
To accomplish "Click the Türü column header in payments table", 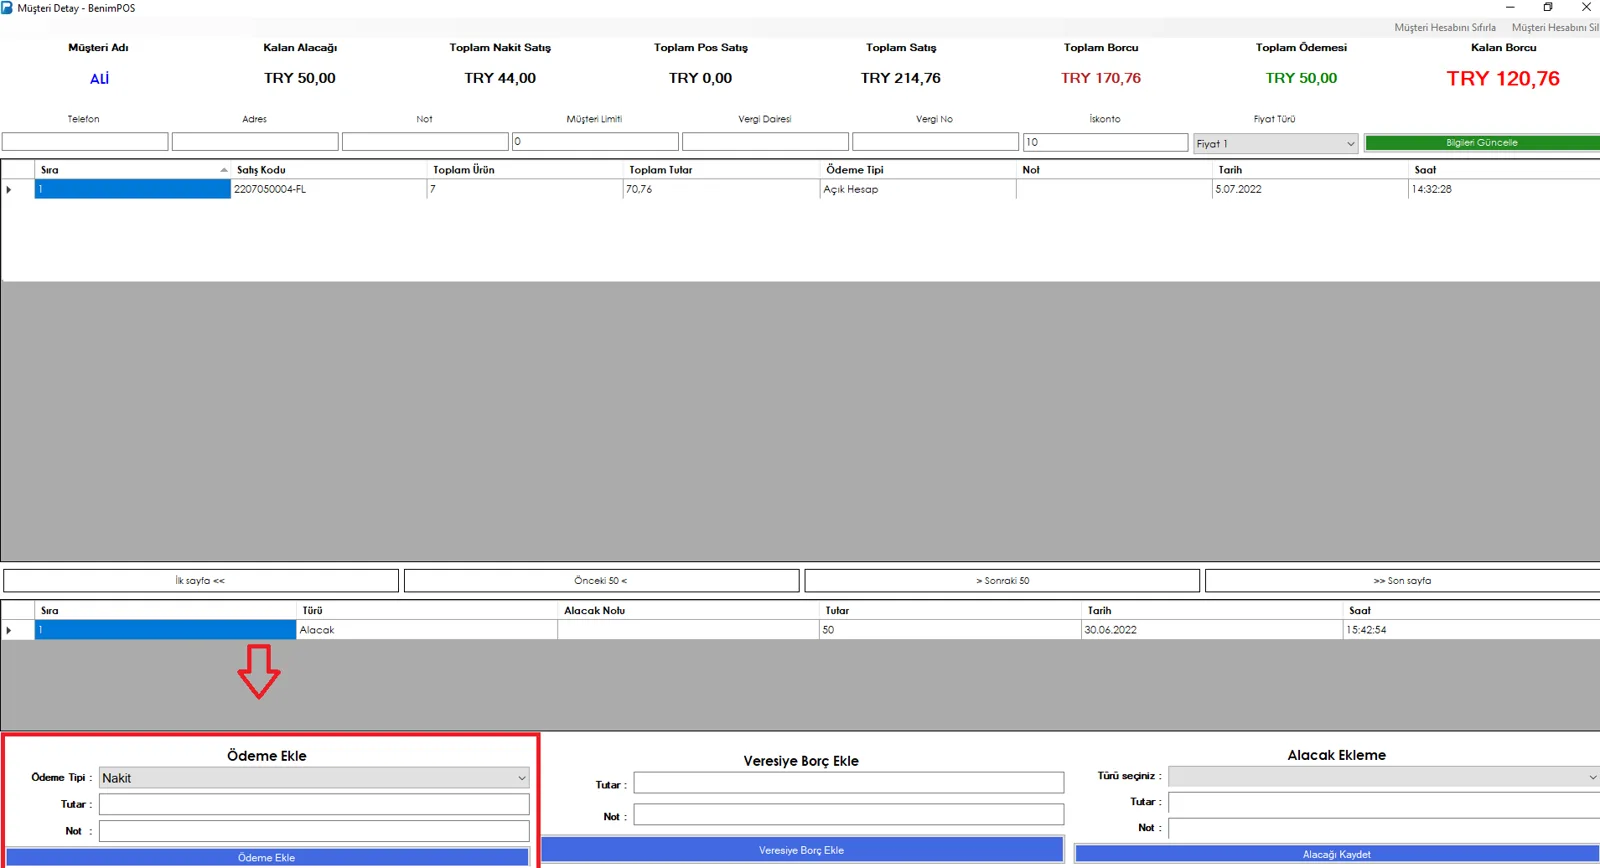I will coord(427,610).
